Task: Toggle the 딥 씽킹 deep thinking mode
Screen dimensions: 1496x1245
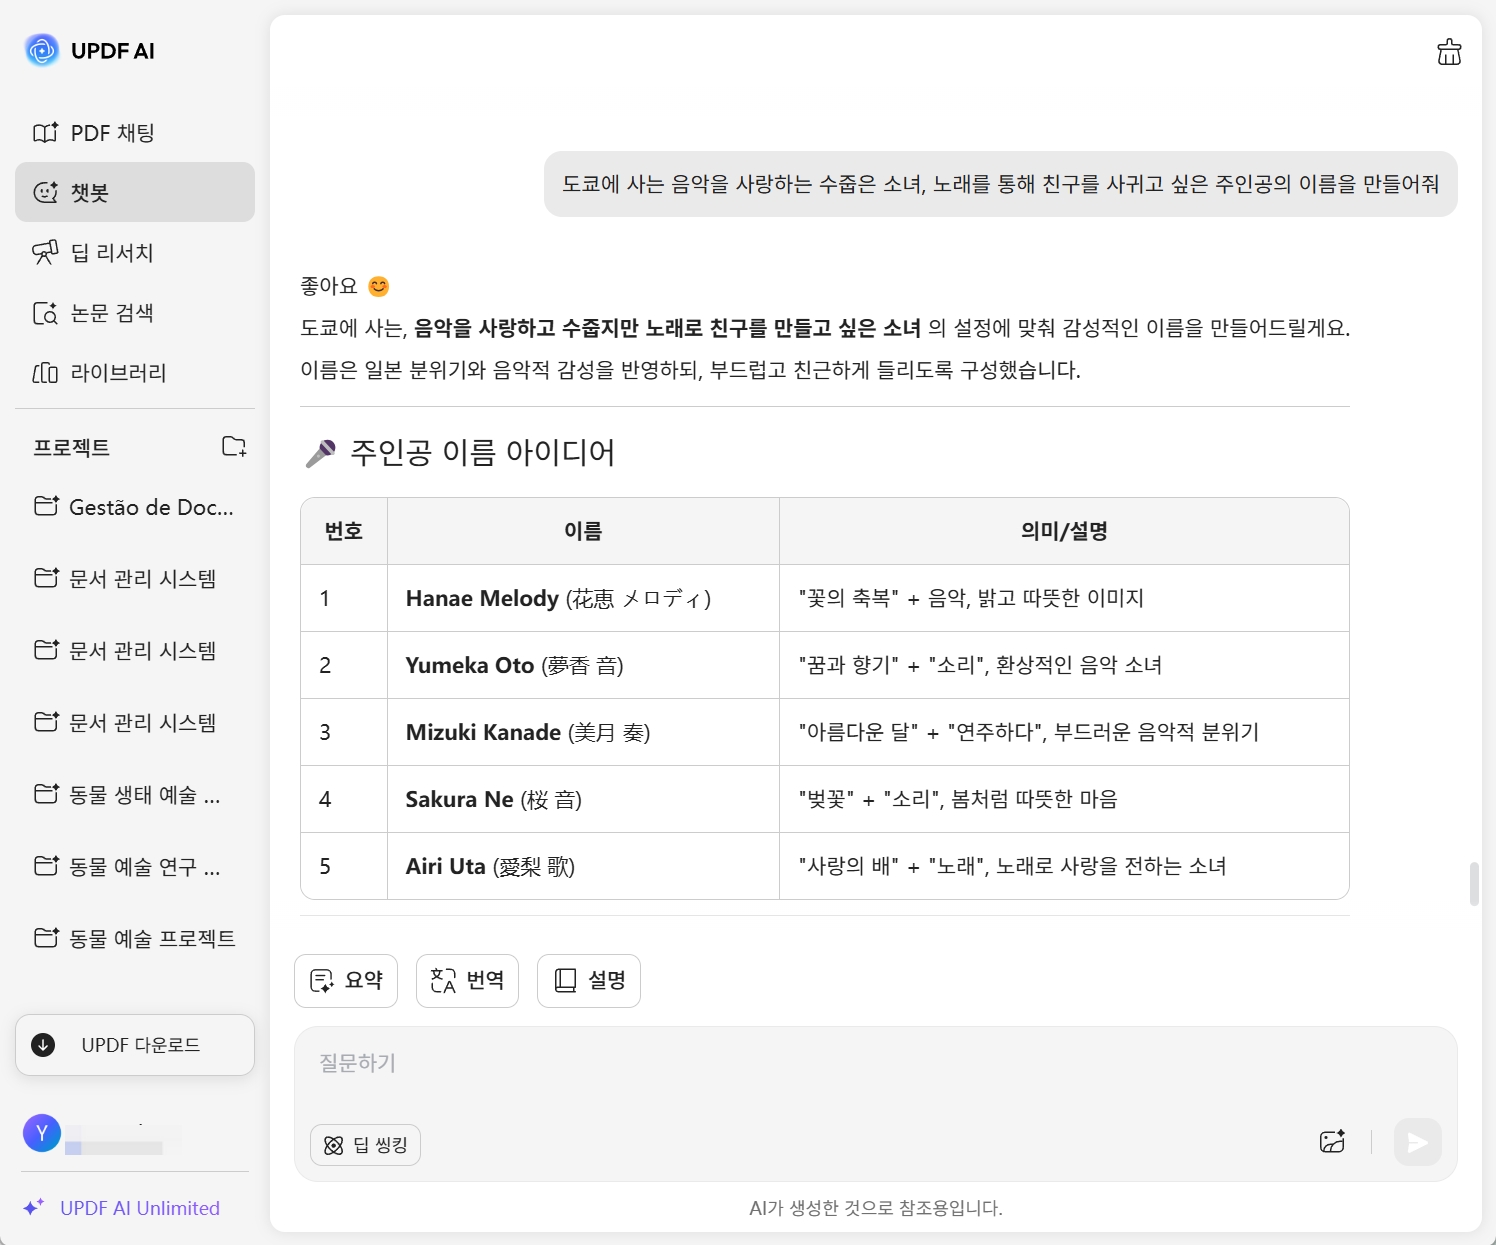Action: pyautogui.click(x=366, y=1145)
